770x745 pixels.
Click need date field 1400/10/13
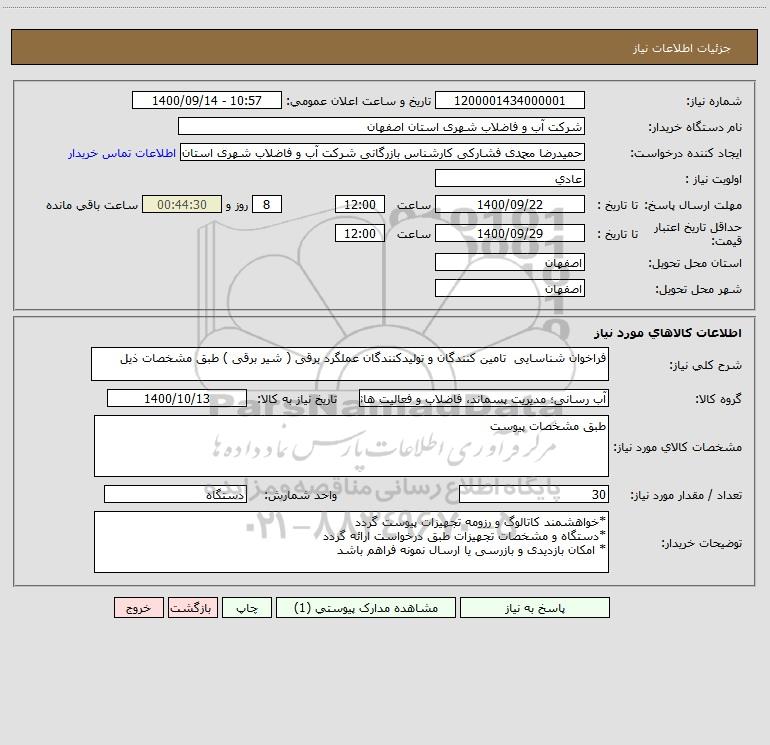[177, 398]
